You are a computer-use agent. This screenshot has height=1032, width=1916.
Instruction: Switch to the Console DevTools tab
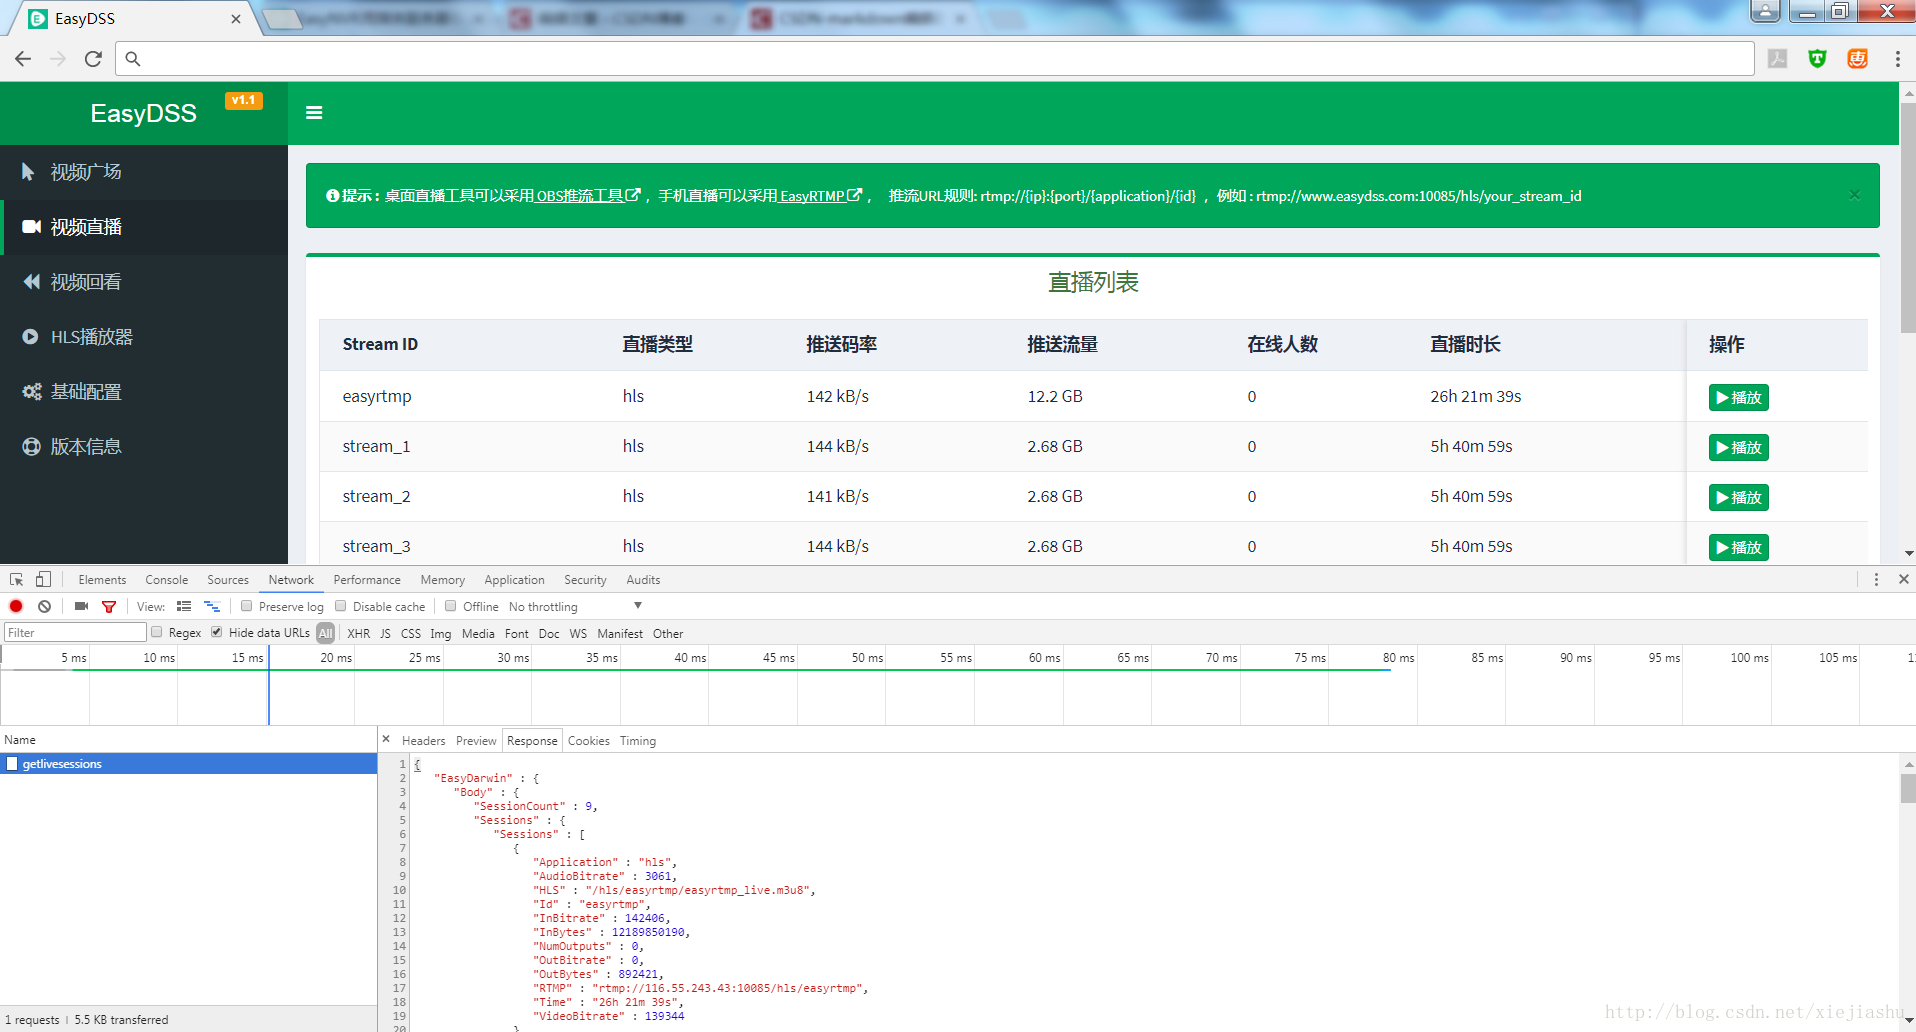pyautogui.click(x=166, y=580)
